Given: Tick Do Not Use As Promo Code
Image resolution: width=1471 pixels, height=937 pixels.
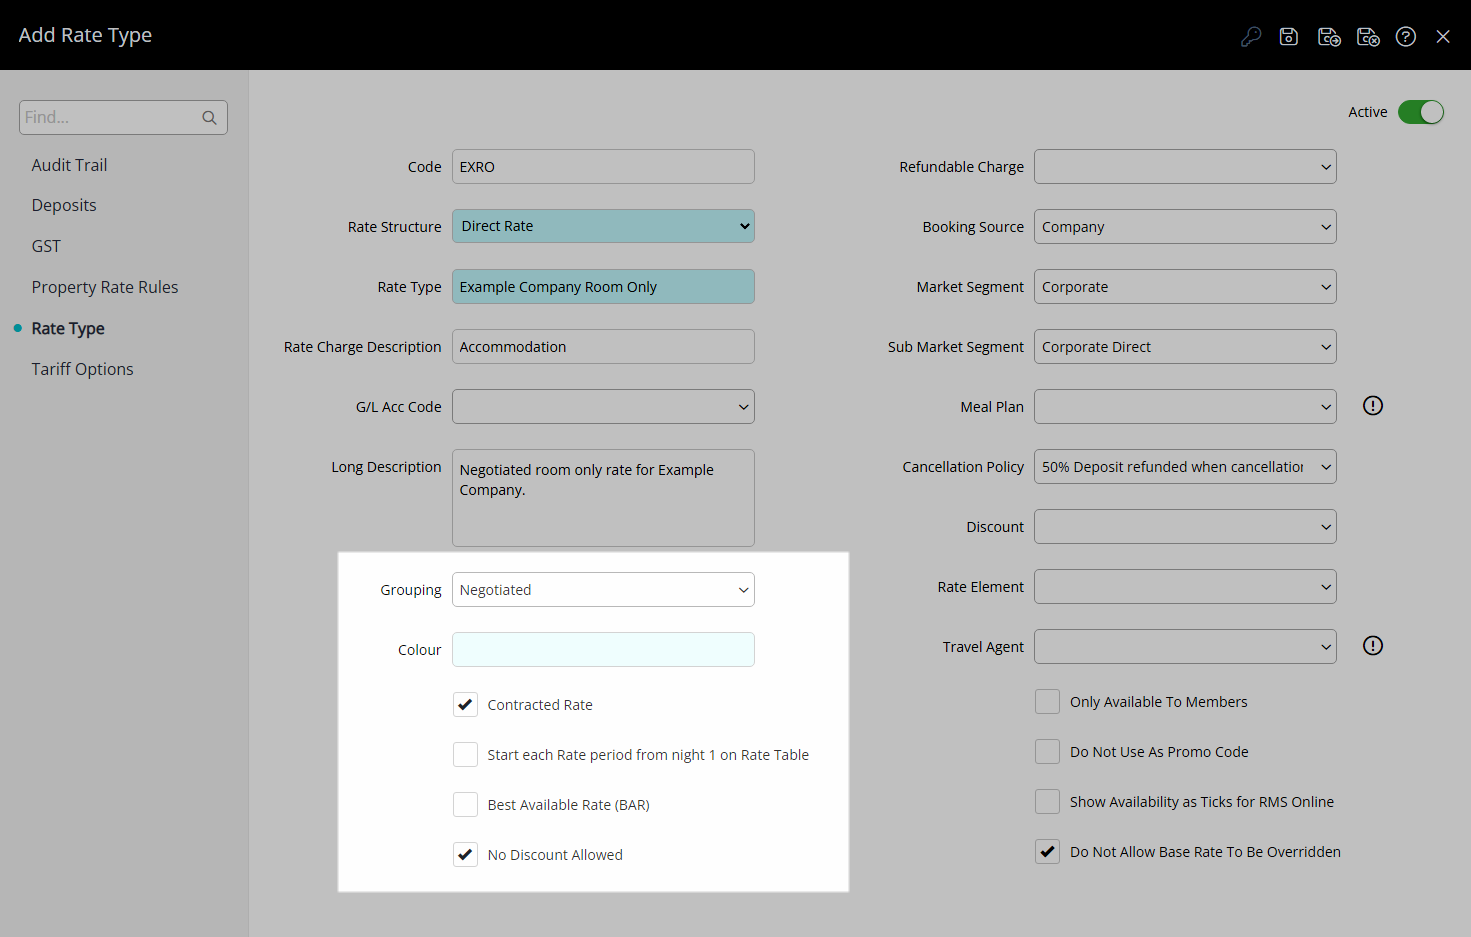Looking at the screenshot, I should pyautogui.click(x=1047, y=752).
